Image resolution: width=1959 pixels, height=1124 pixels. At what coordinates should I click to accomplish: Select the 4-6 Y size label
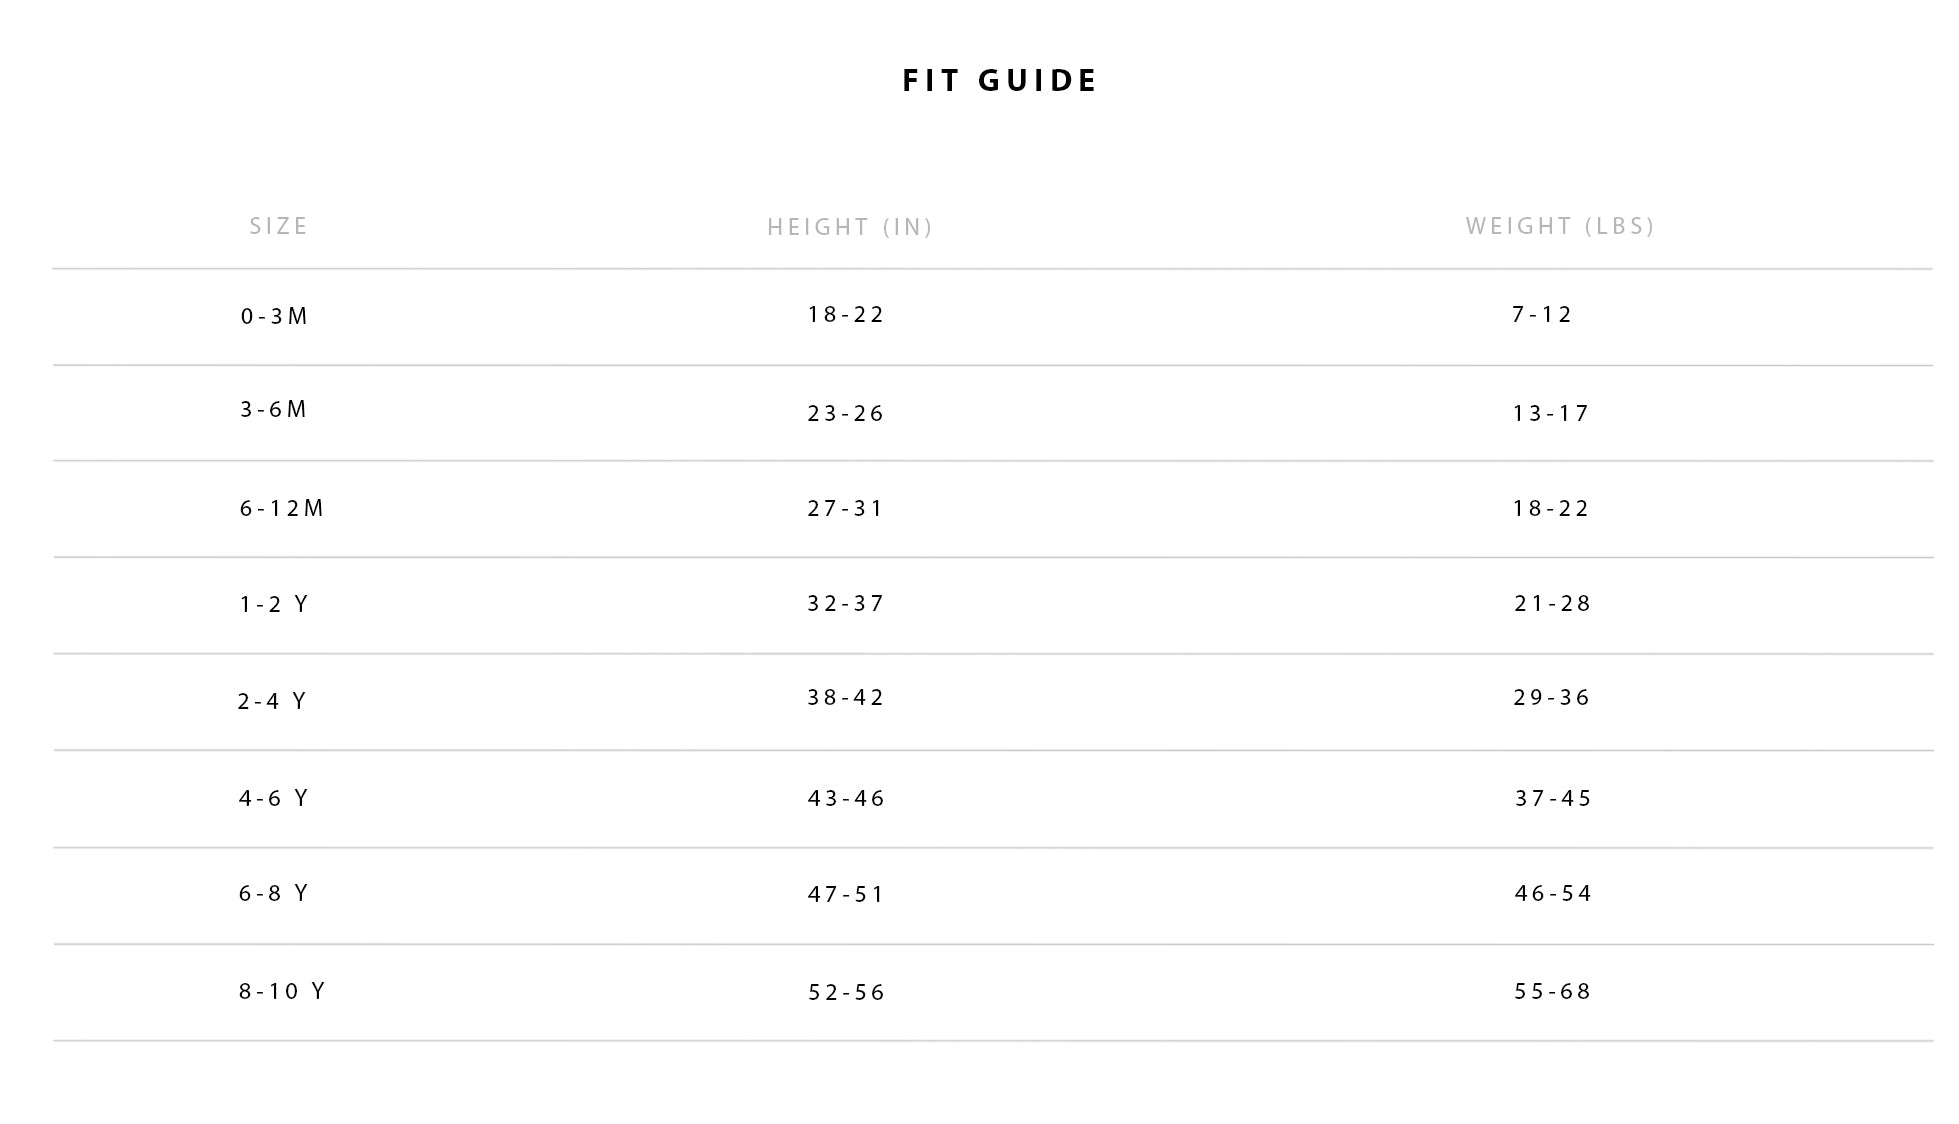click(274, 798)
